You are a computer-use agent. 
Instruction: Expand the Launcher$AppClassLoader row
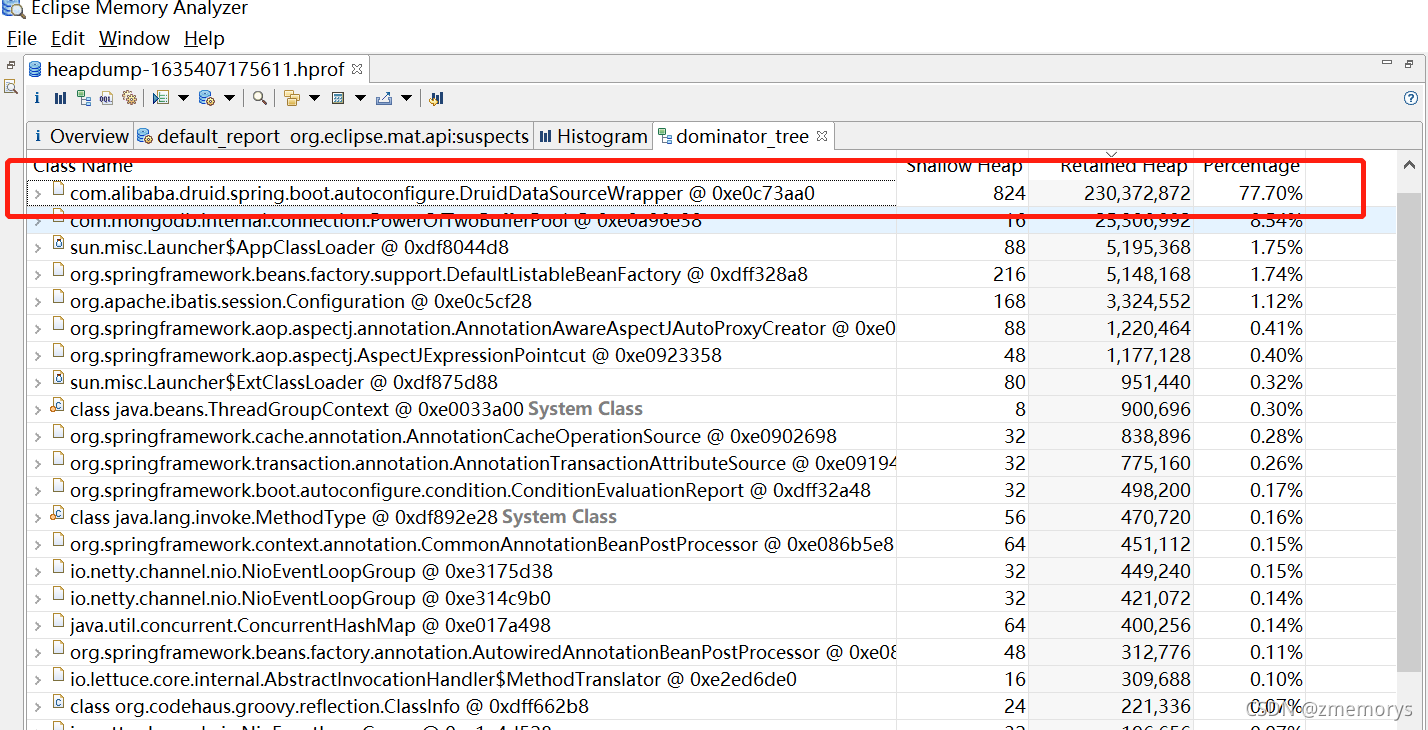coord(38,247)
